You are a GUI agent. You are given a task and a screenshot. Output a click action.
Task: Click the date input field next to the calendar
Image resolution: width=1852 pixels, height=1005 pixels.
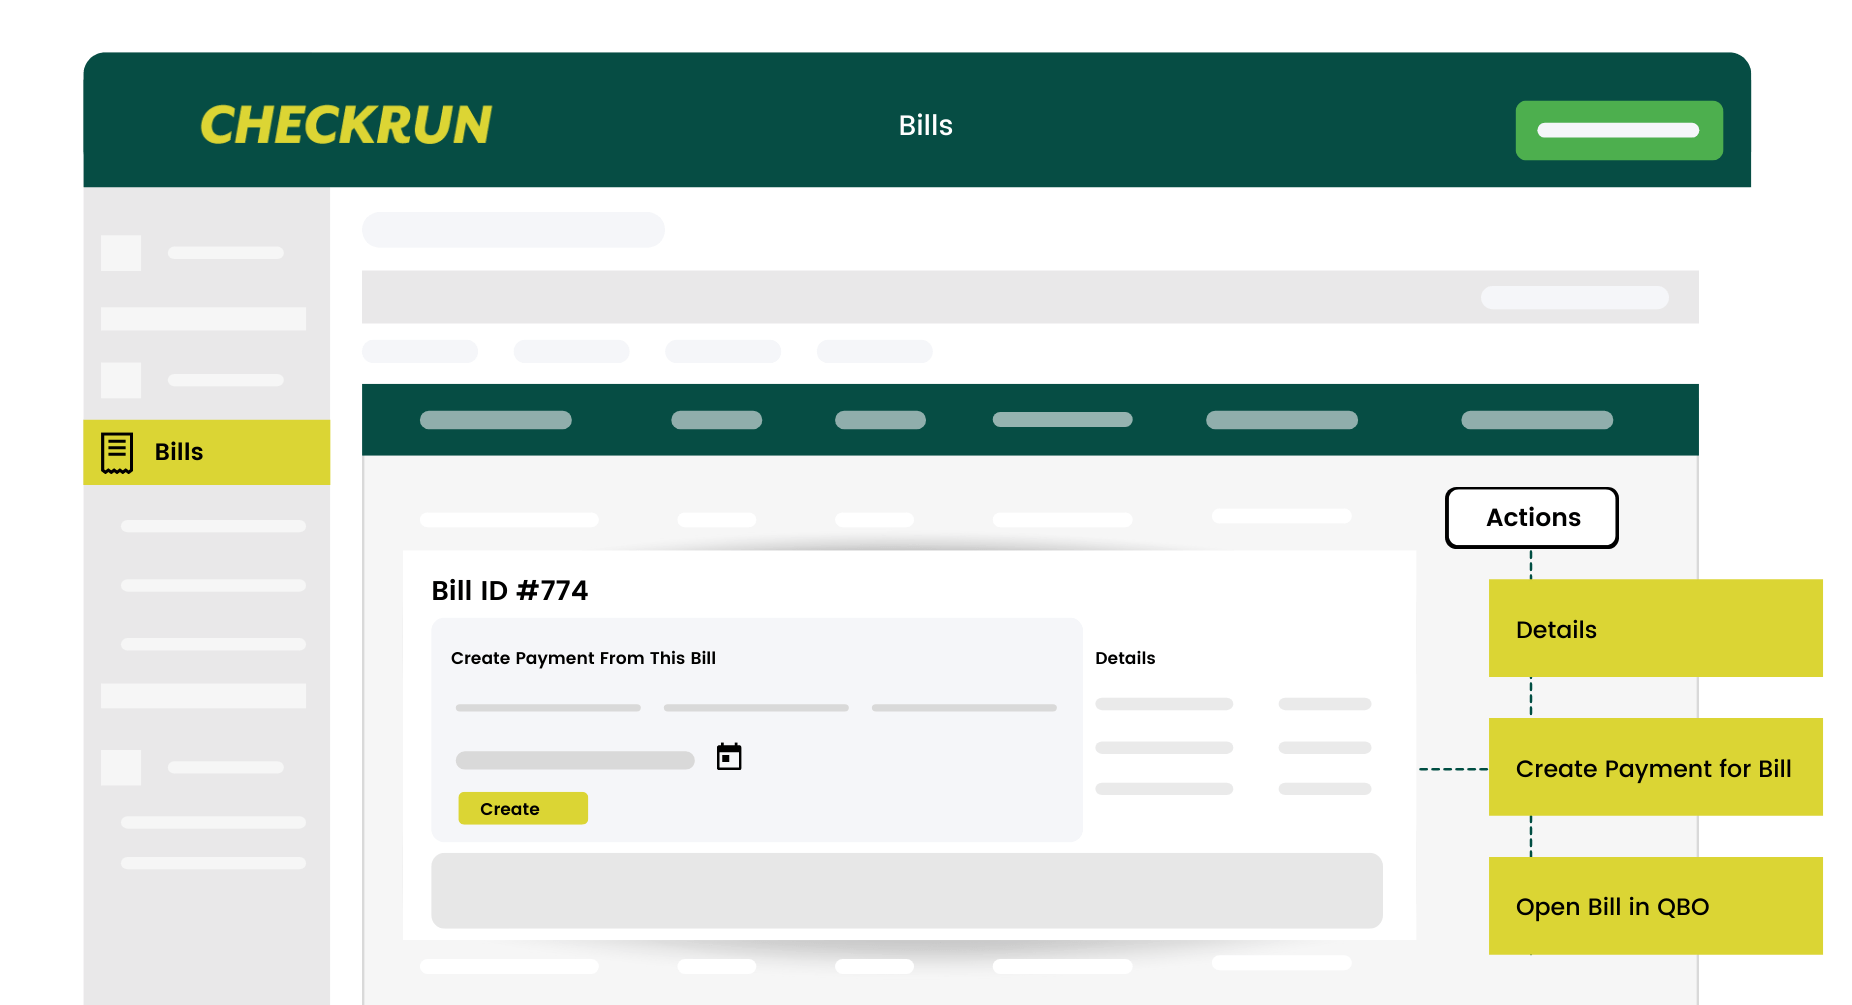575,760
